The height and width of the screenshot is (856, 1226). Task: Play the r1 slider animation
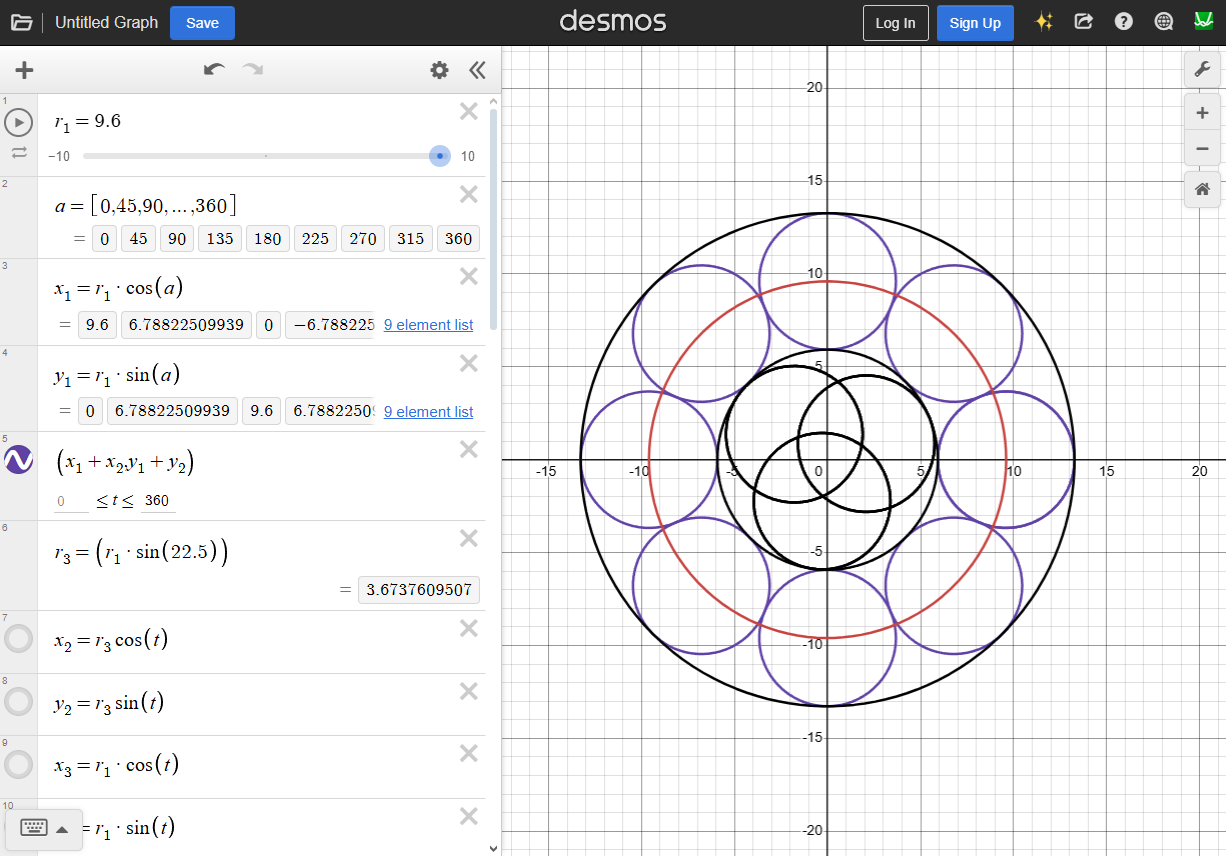click(19, 123)
